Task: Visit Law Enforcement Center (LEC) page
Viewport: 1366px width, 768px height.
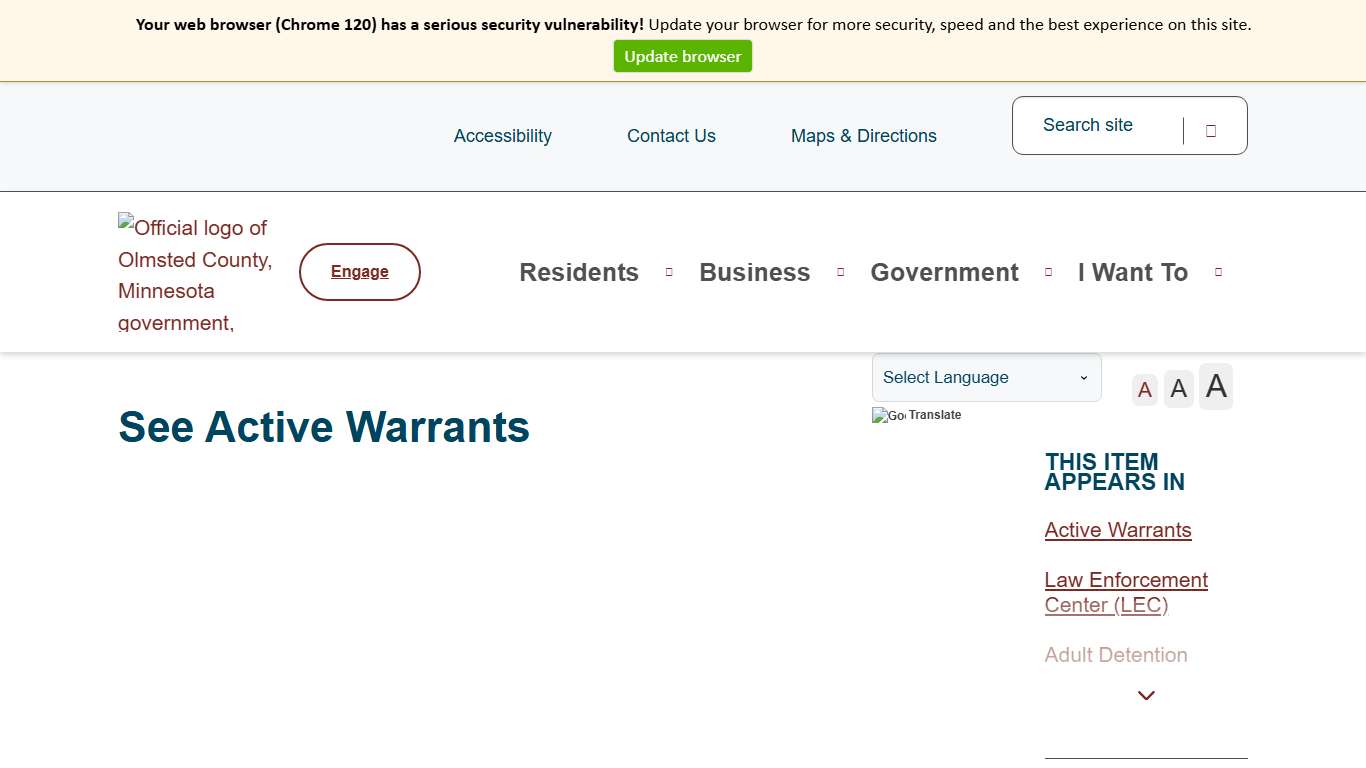Action: click(x=1125, y=592)
